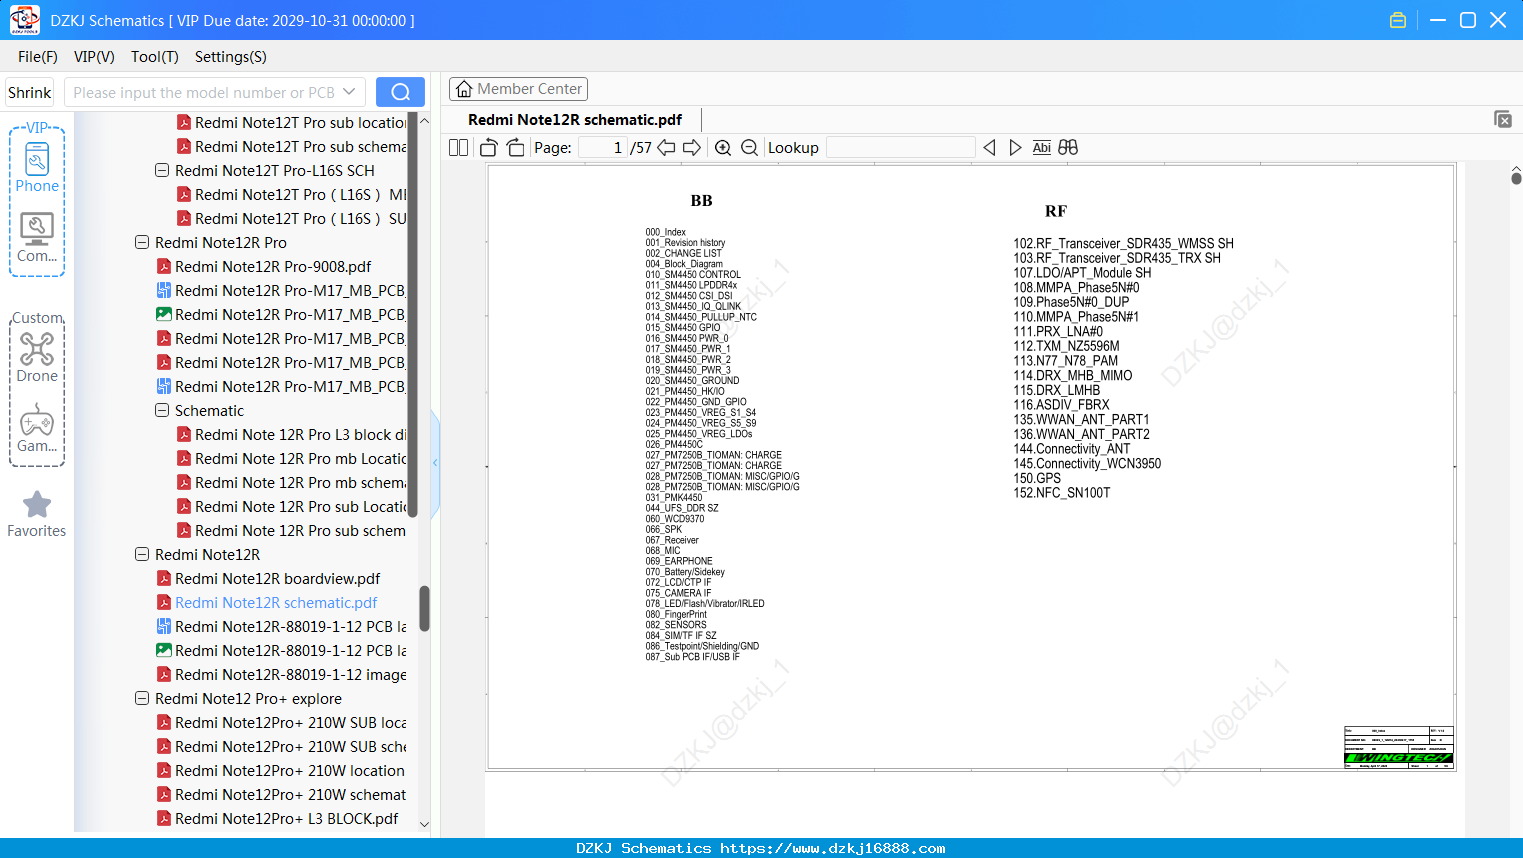Click the Lookup text field
The height and width of the screenshot is (858, 1523).
point(900,148)
